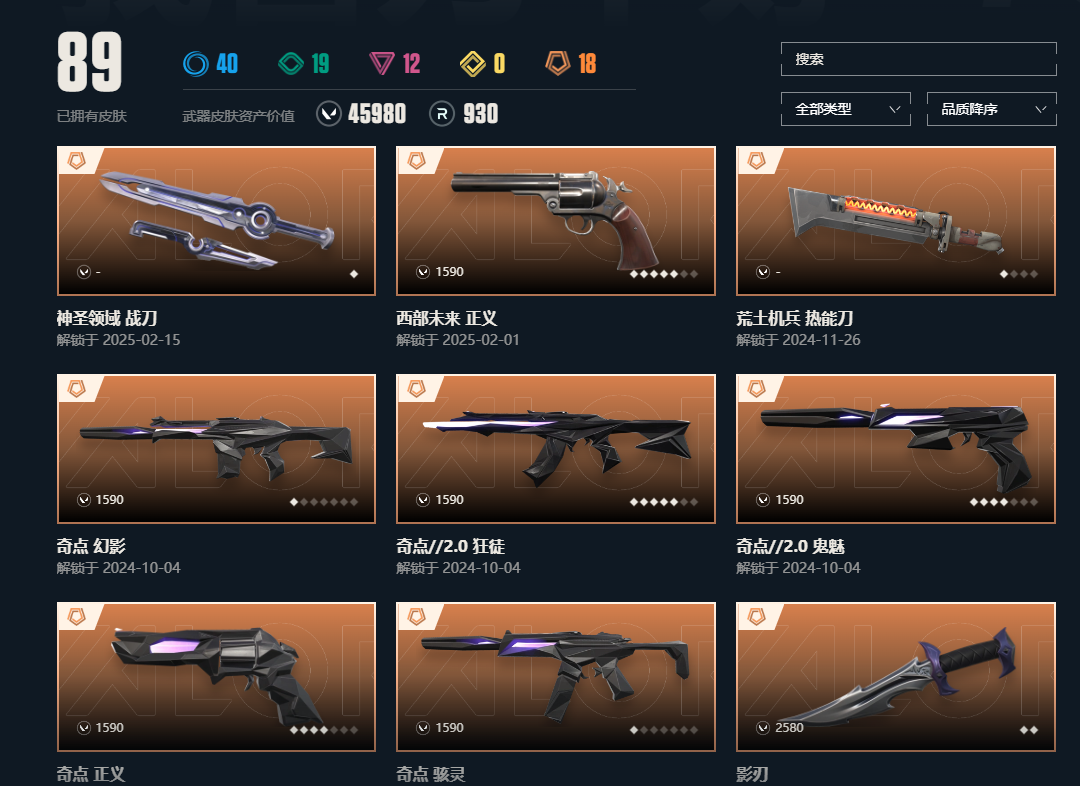Click tier badge on 神圣领域 战刀 card

(x=76, y=161)
